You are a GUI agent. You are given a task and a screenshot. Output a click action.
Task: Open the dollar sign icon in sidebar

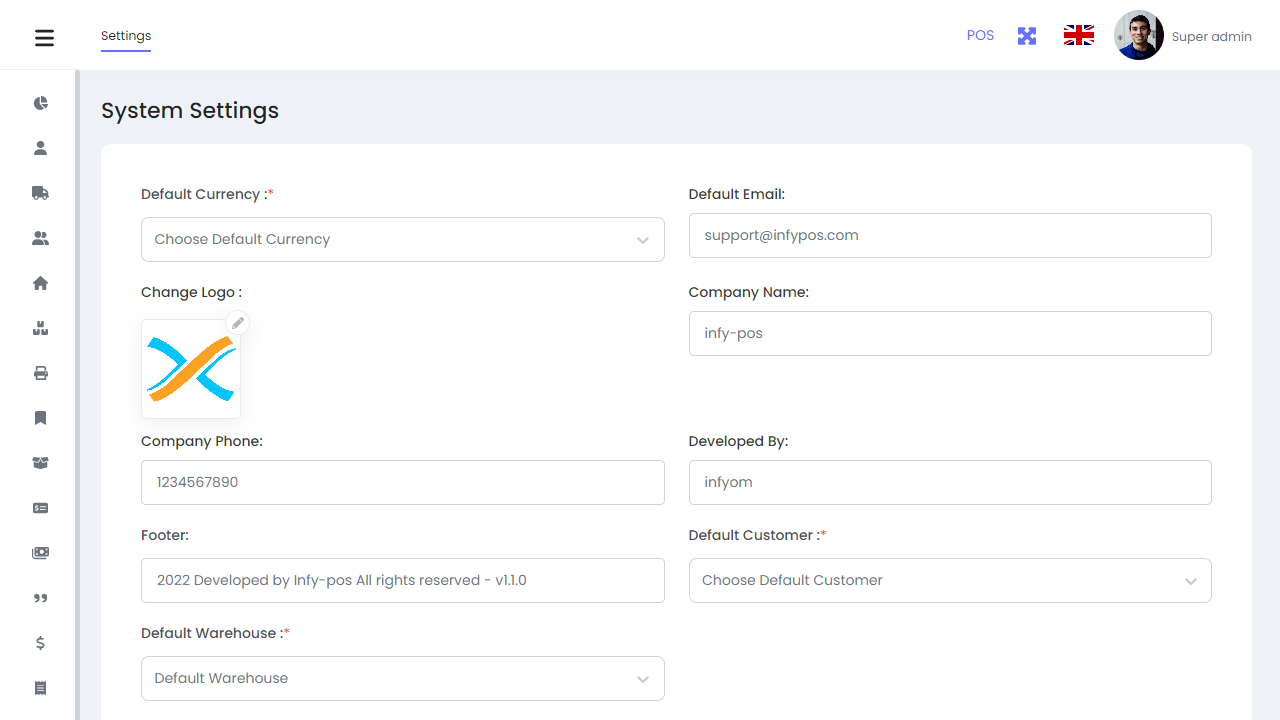coord(40,643)
